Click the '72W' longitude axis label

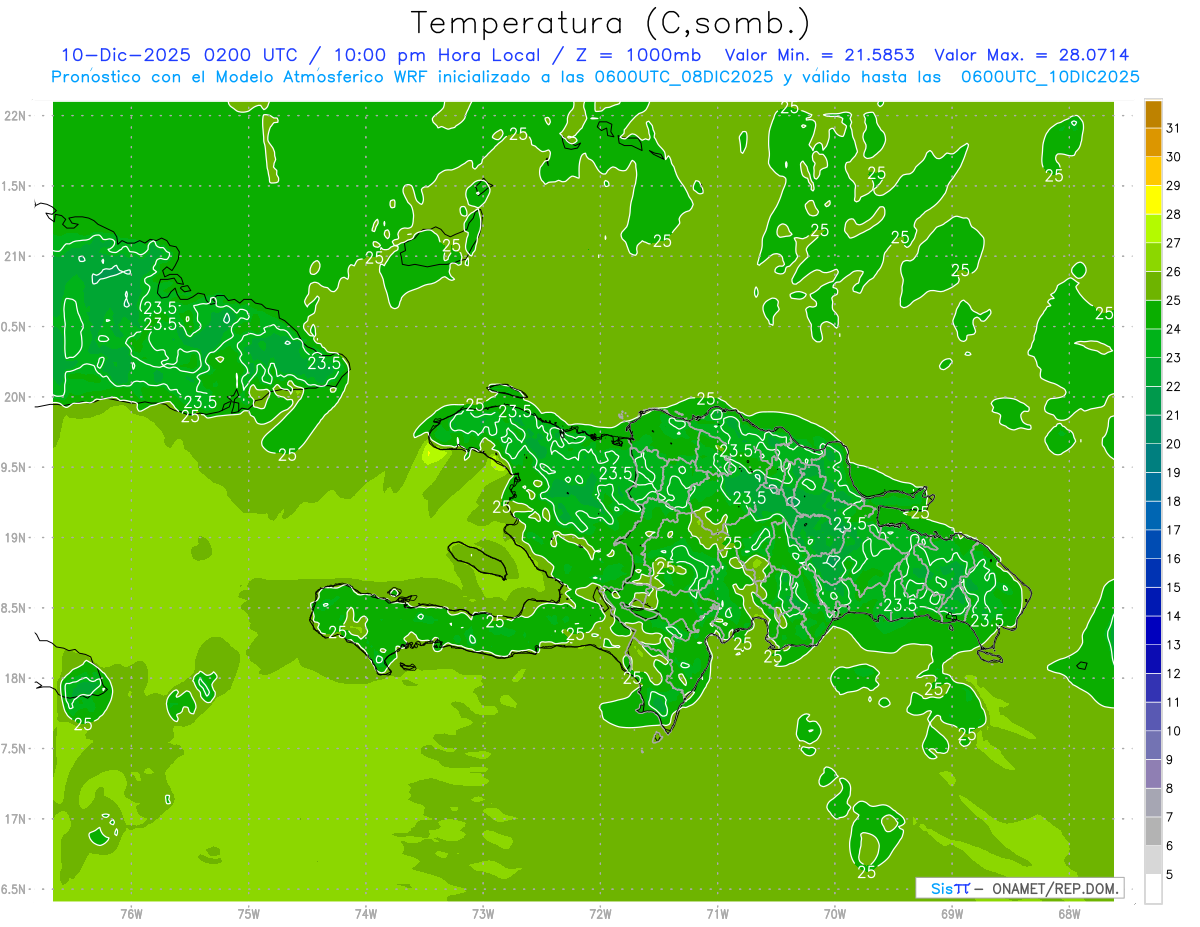click(601, 914)
